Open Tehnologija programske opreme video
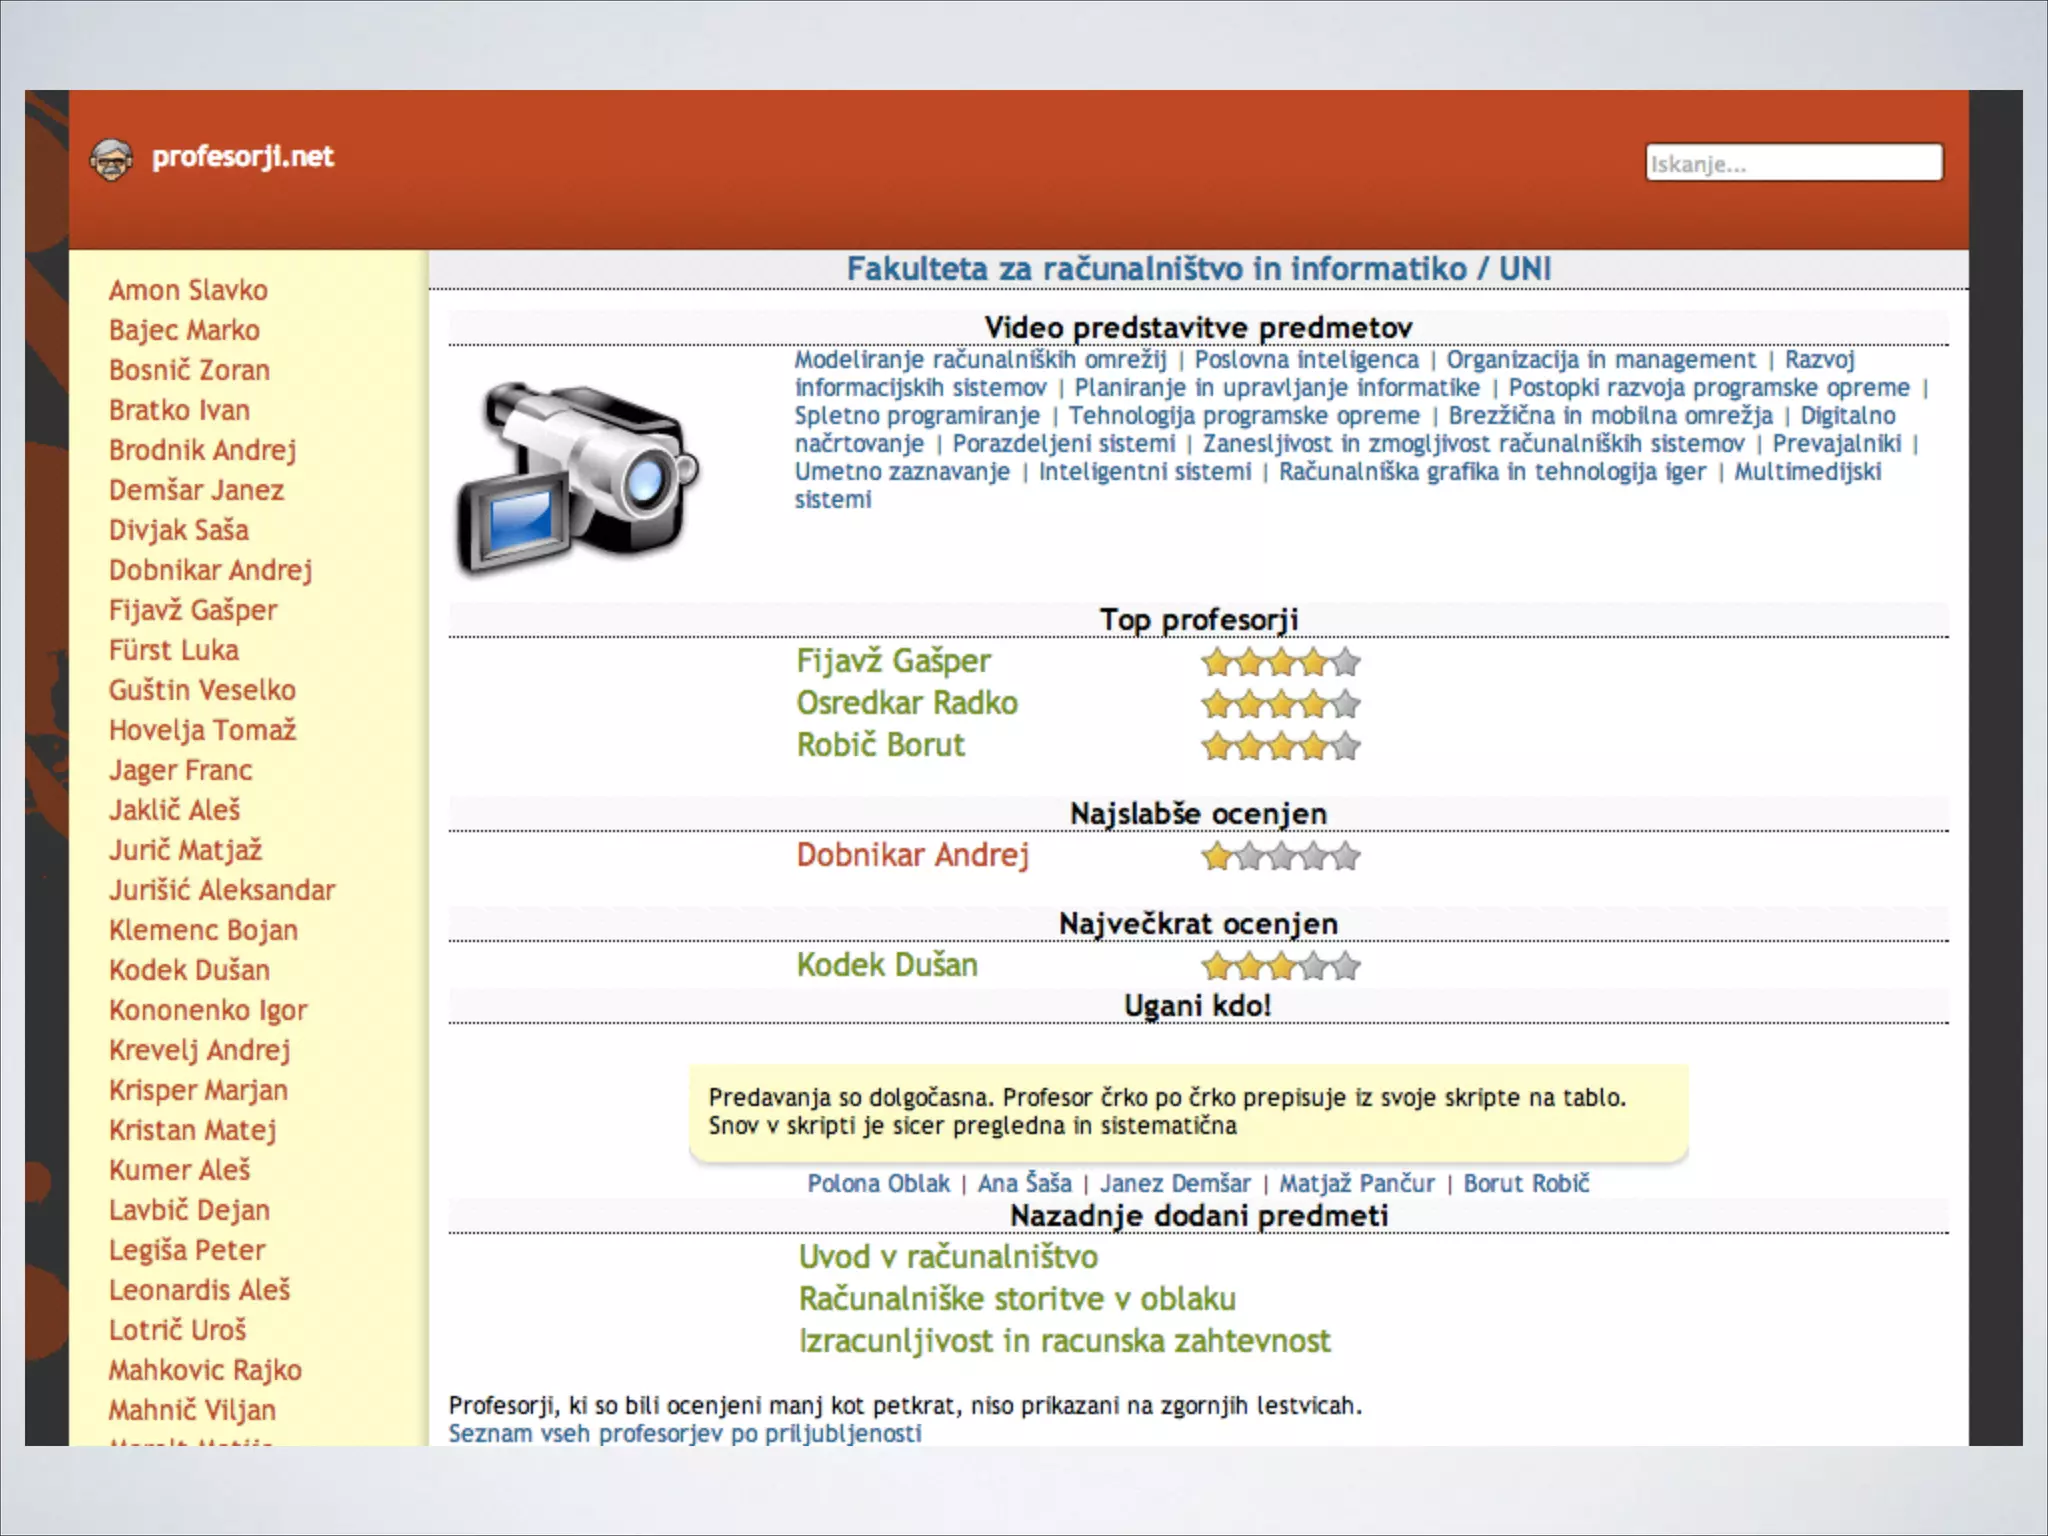The width and height of the screenshot is (2048, 1536). point(1244,416)
